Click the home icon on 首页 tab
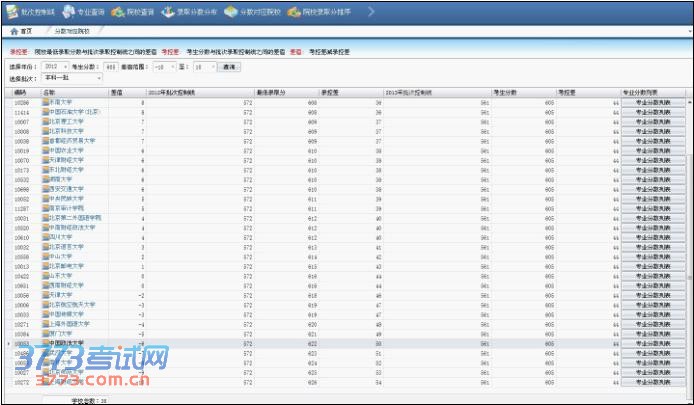Screen dimensions: 694x405 [x=11, y=33]
